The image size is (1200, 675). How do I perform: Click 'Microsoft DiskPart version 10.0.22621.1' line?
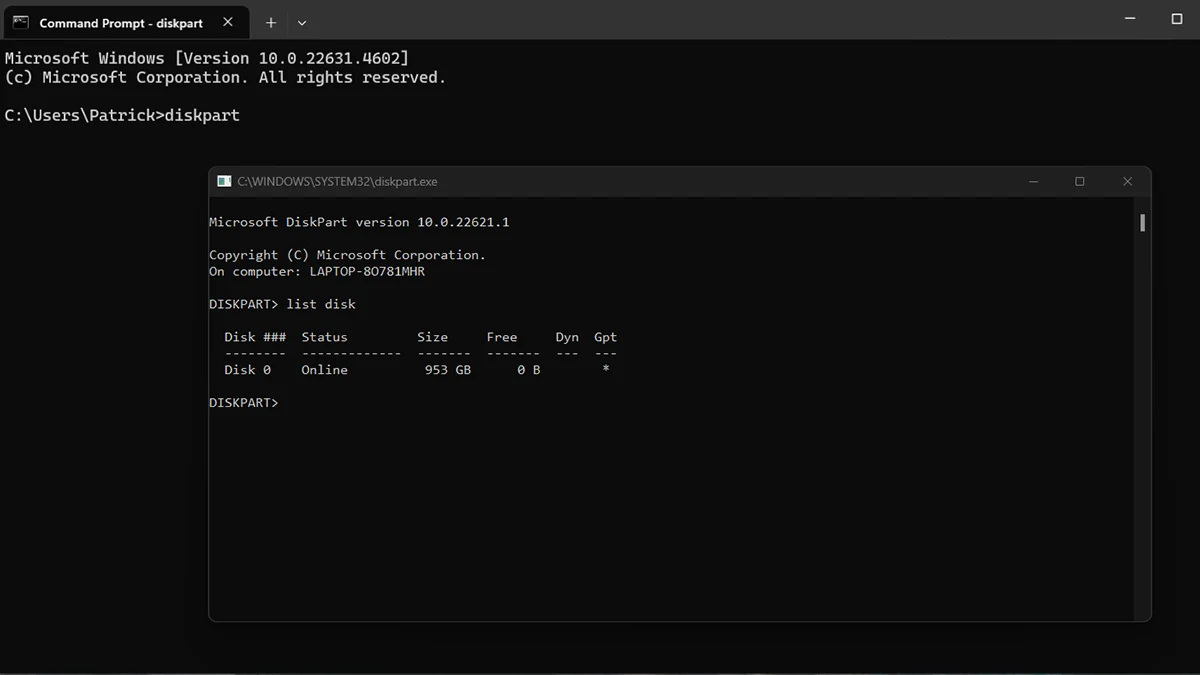(359, 222)
